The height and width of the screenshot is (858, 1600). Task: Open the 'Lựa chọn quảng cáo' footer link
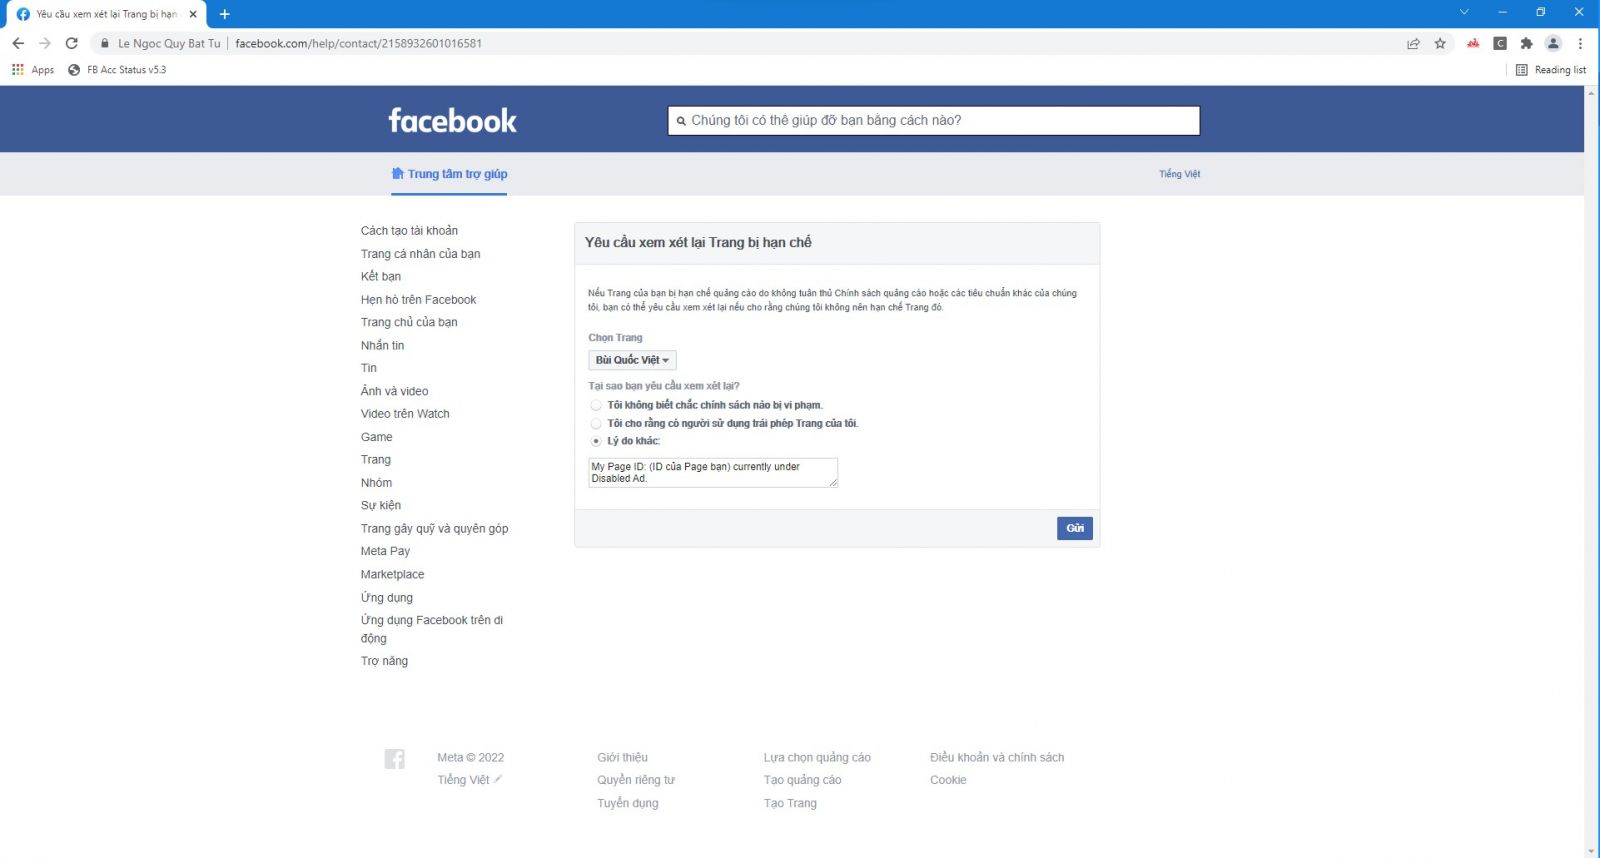817,758
